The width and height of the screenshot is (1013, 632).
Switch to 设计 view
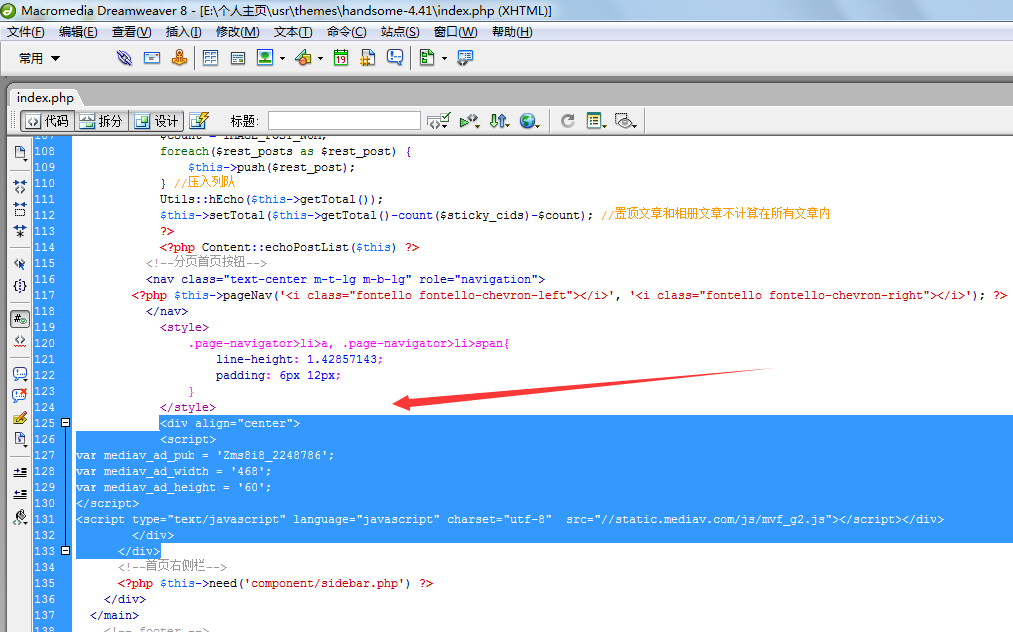tap(156, 121)
